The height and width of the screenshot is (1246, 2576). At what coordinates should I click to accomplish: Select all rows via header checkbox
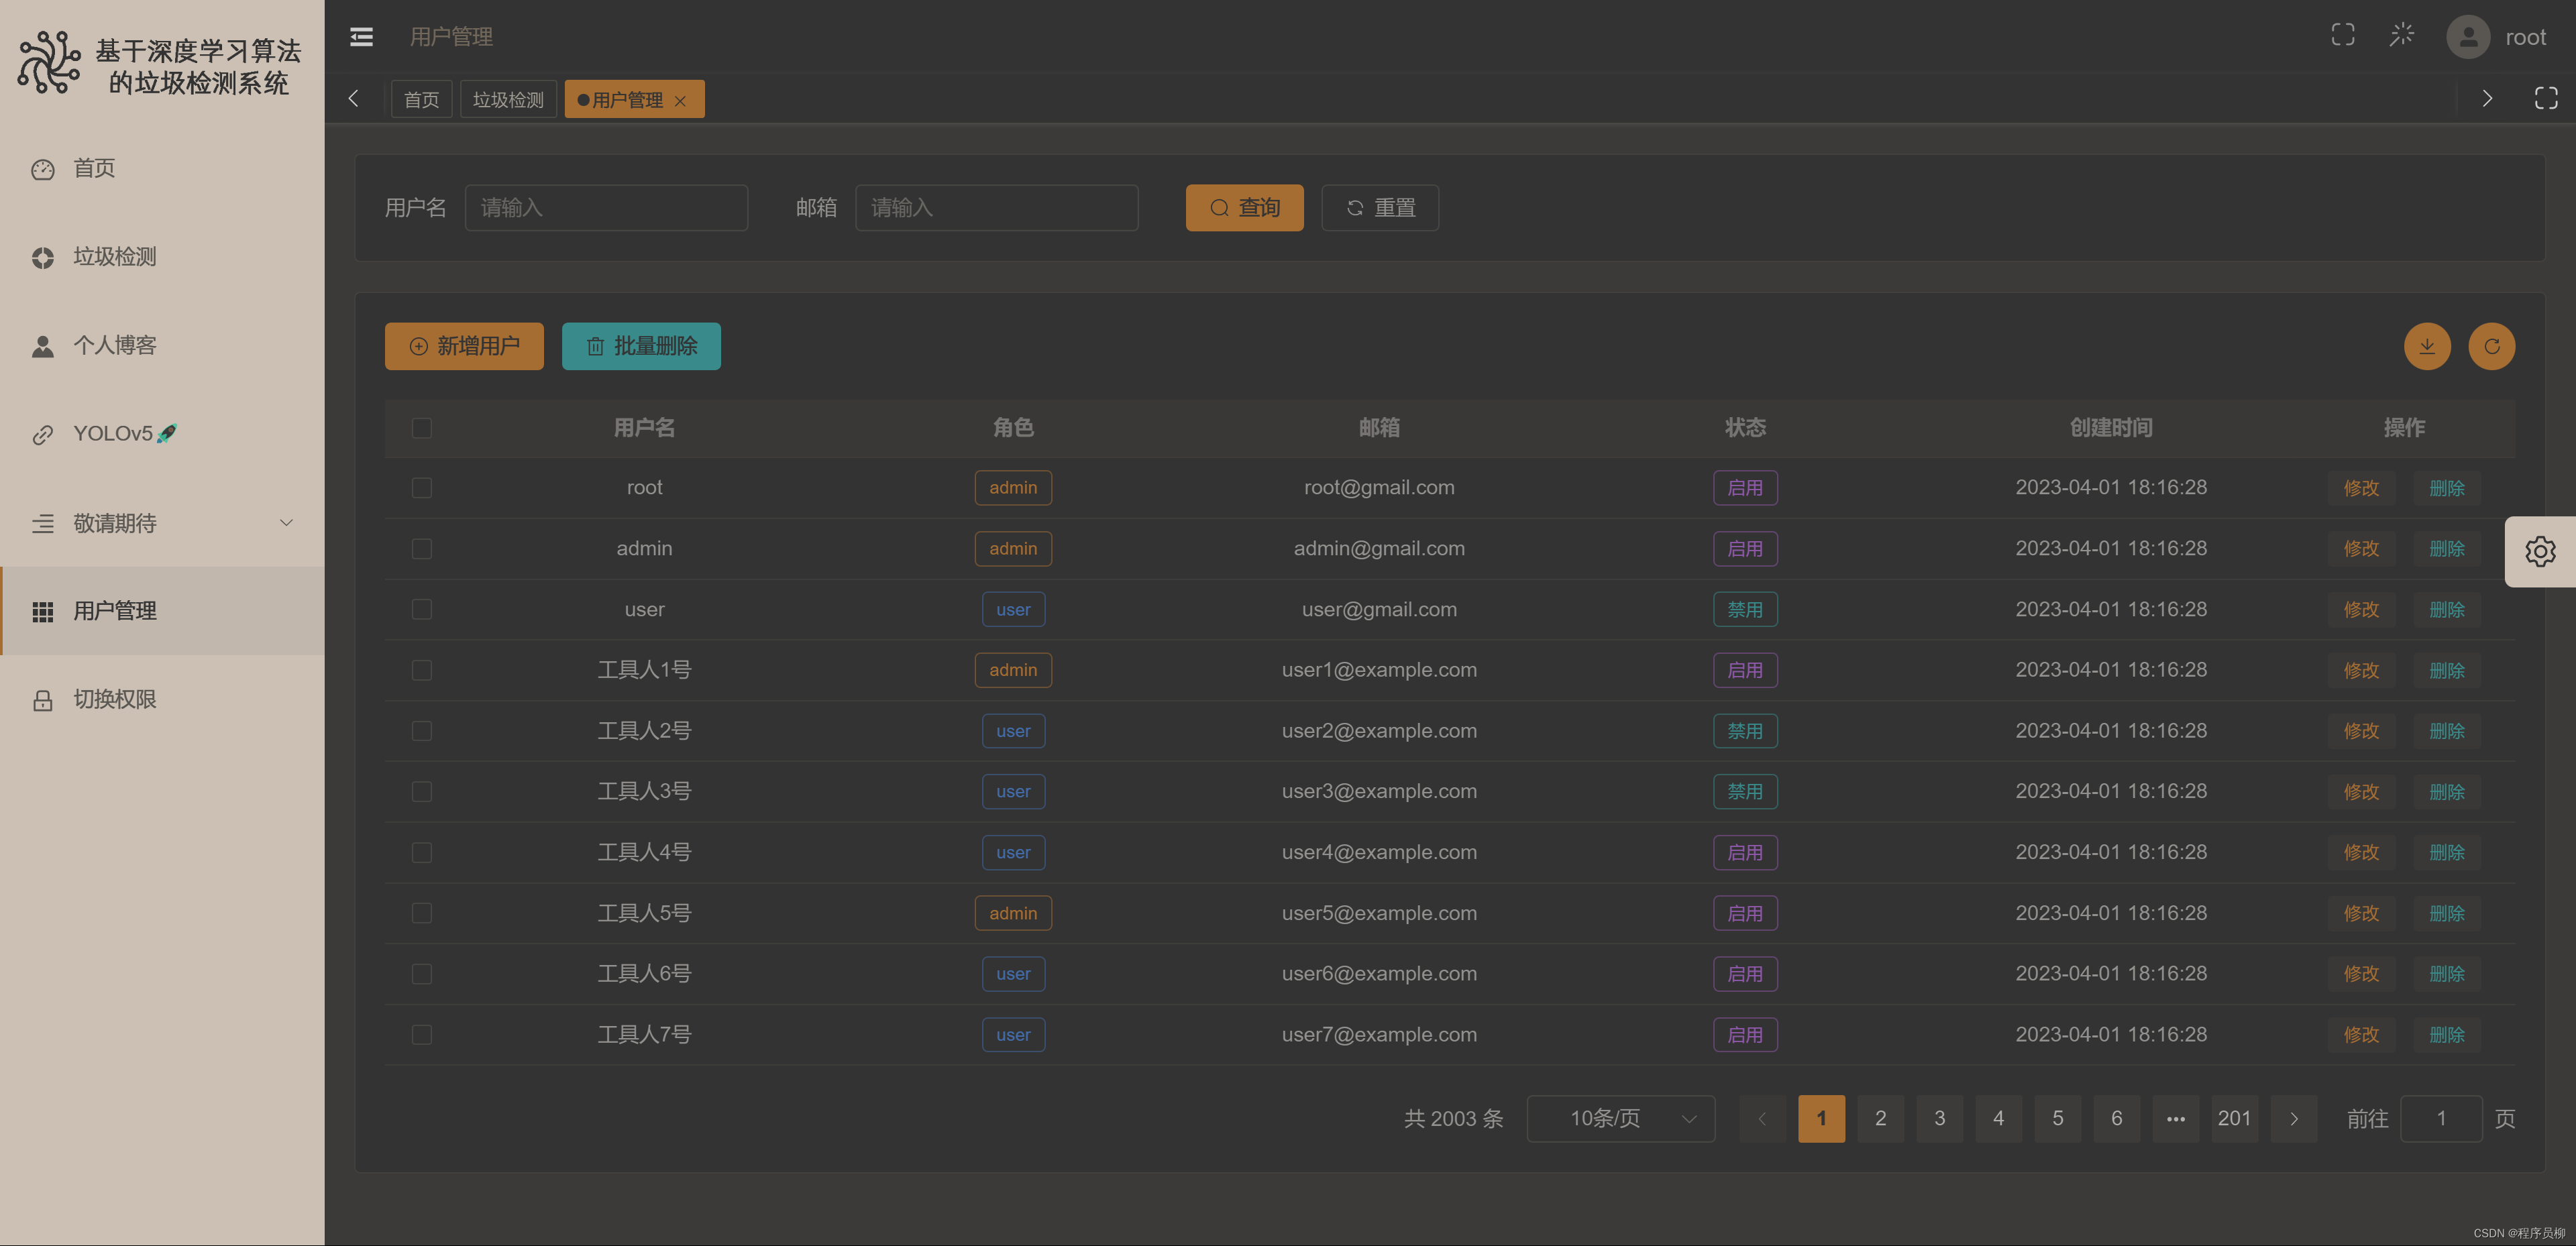coord(422,428)
